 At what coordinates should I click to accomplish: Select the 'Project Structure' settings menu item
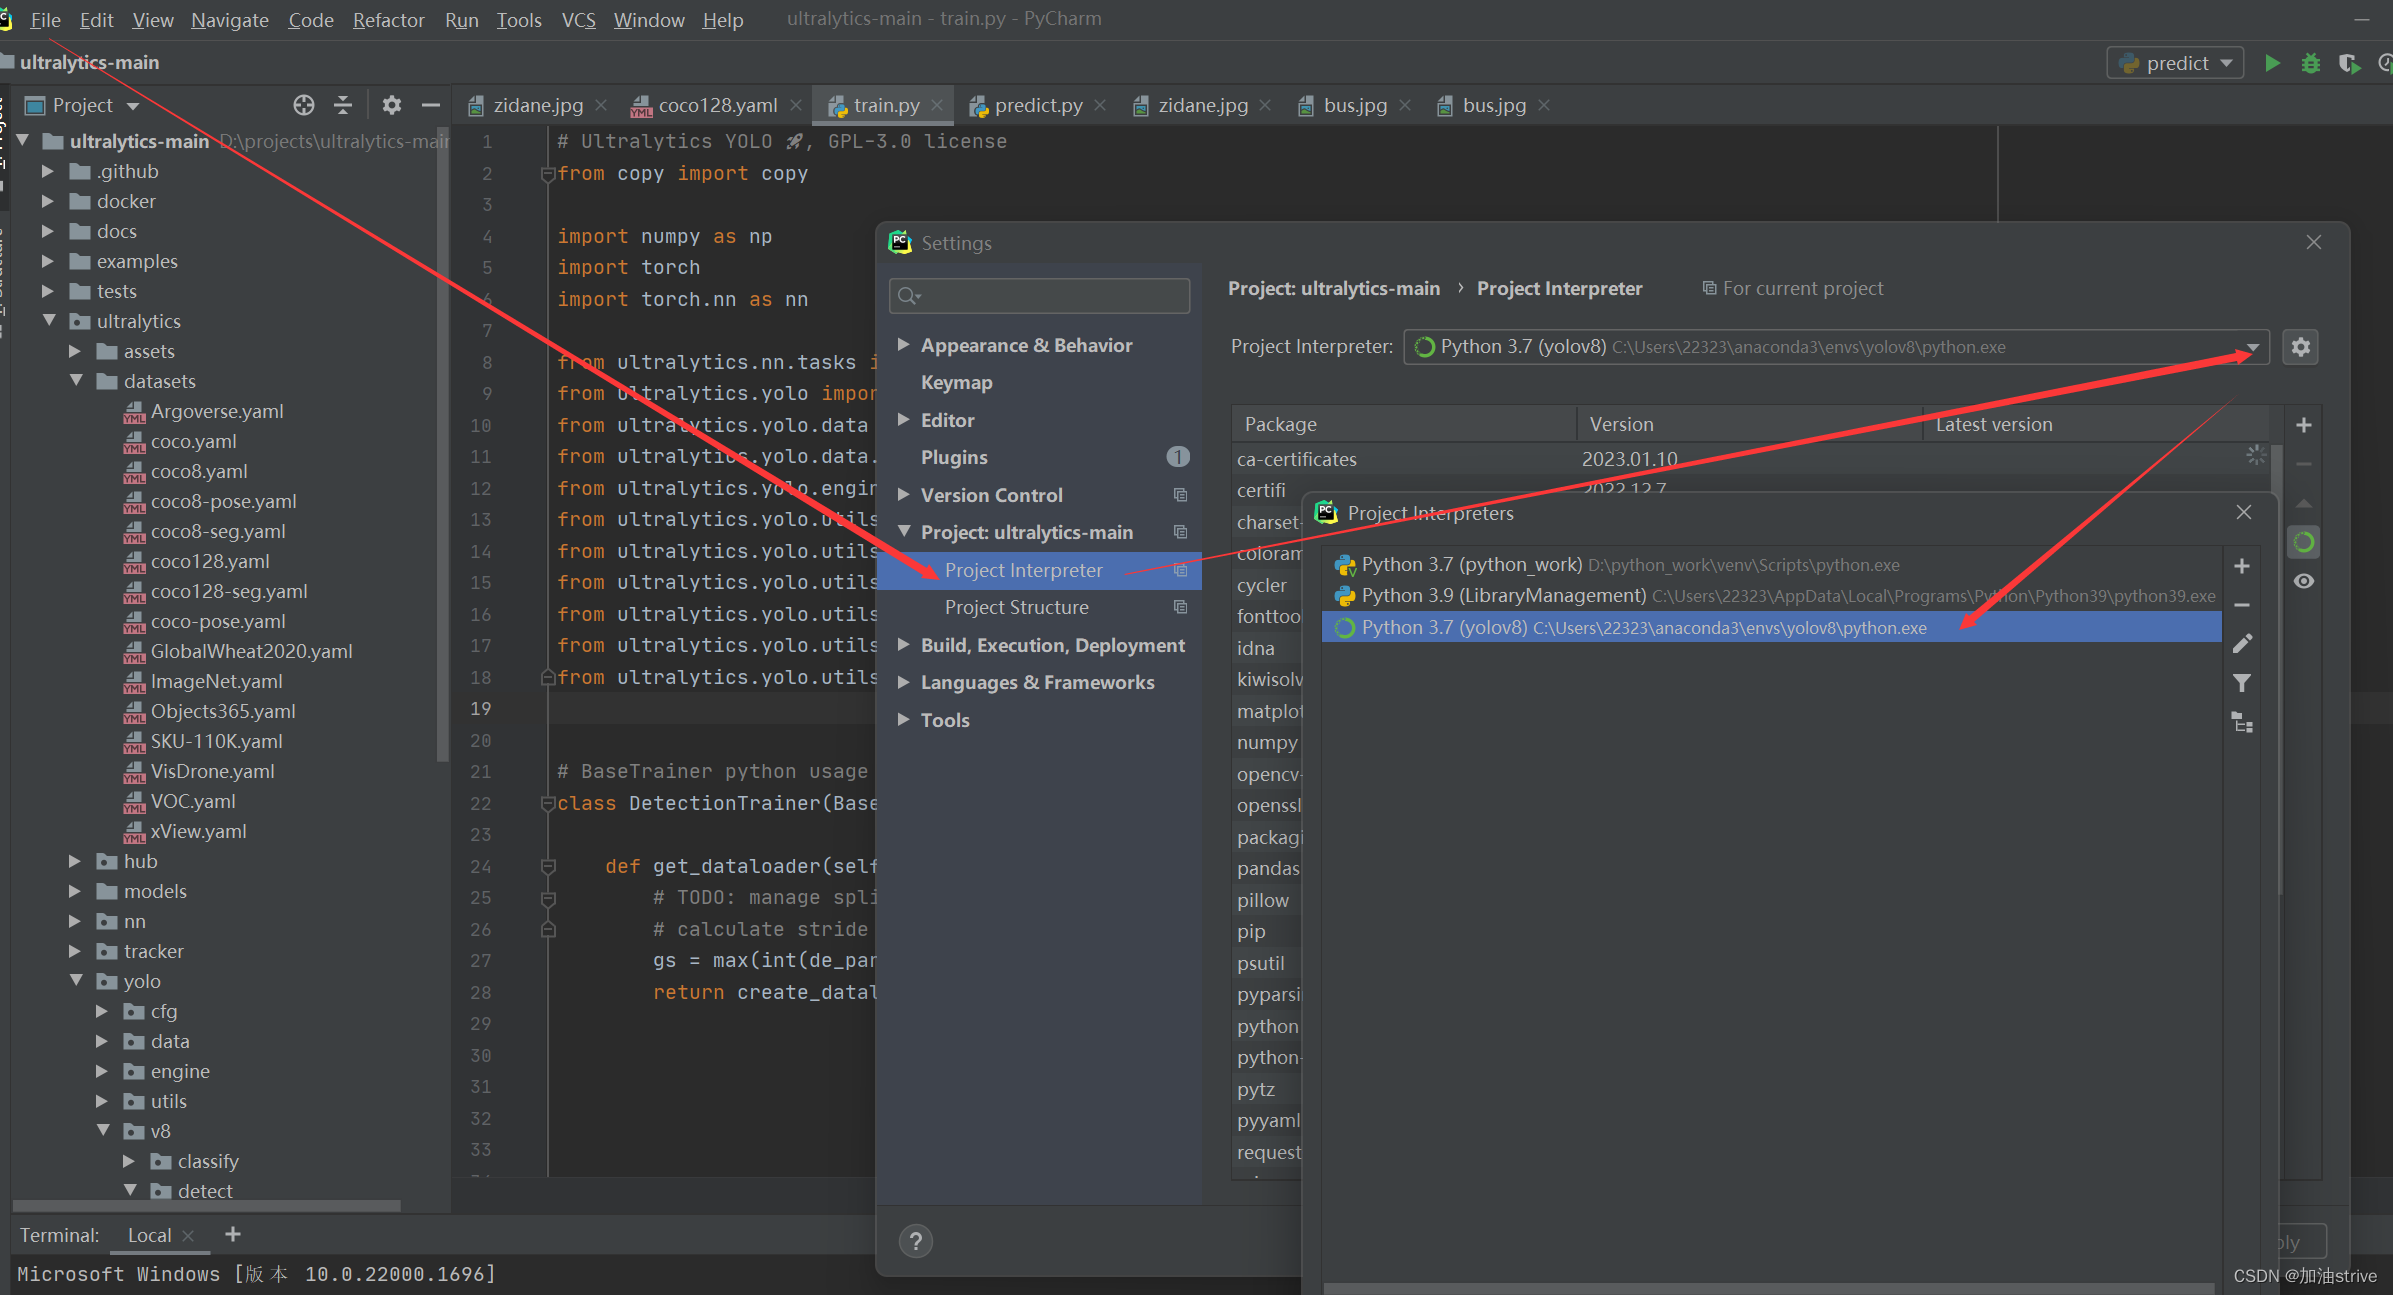[1016, 604]
